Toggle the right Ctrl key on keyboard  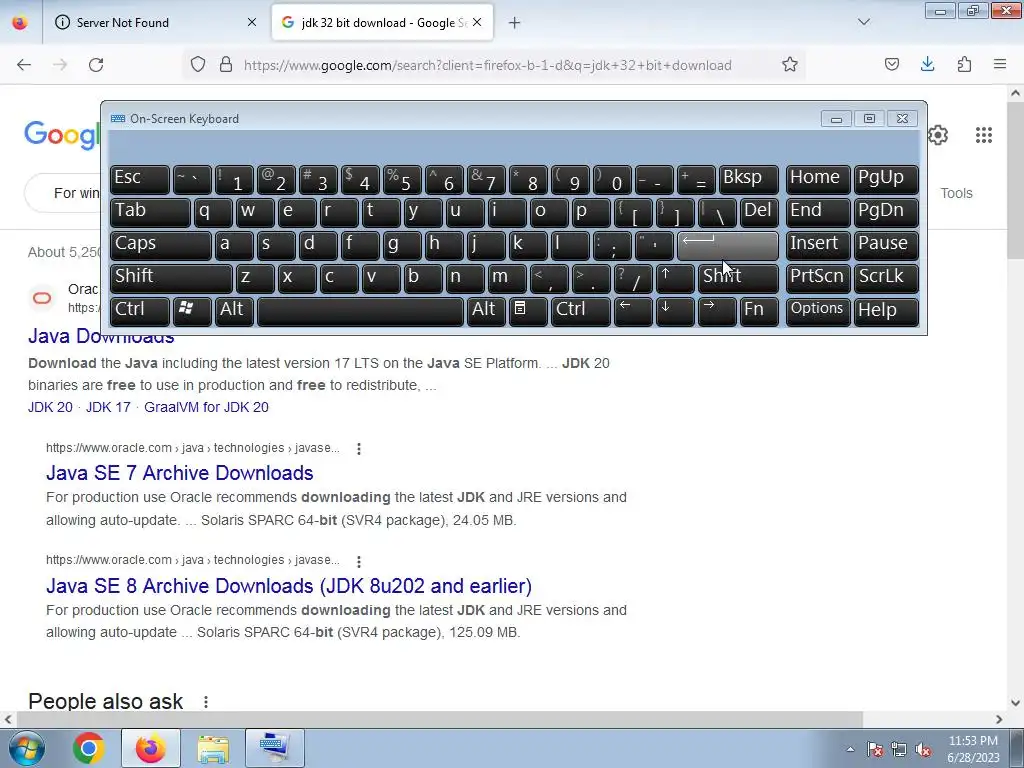(x=581, y=311)
